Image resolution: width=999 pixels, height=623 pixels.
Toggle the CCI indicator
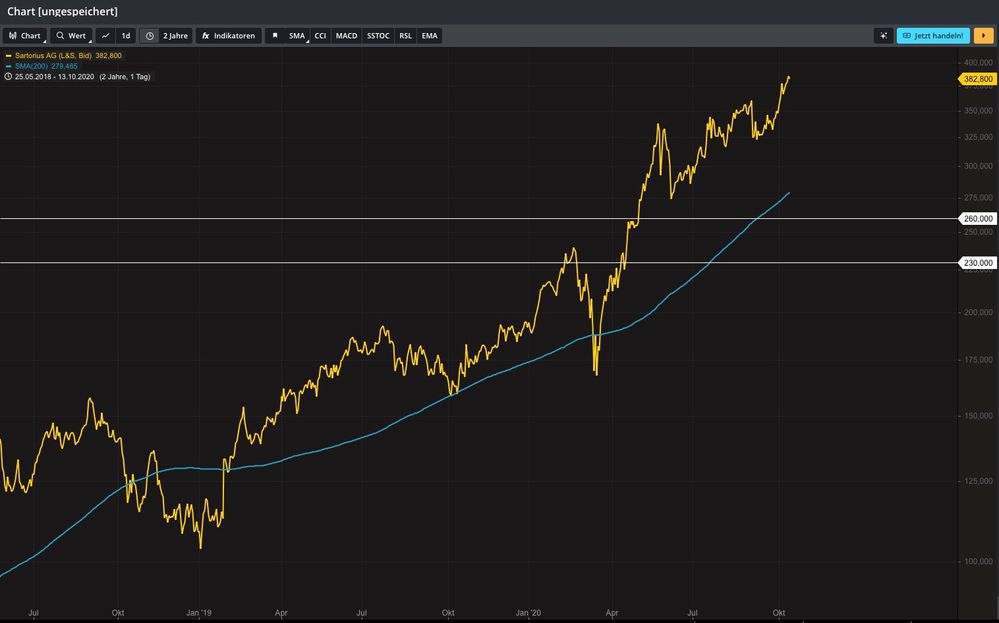[x=320, y=36]
